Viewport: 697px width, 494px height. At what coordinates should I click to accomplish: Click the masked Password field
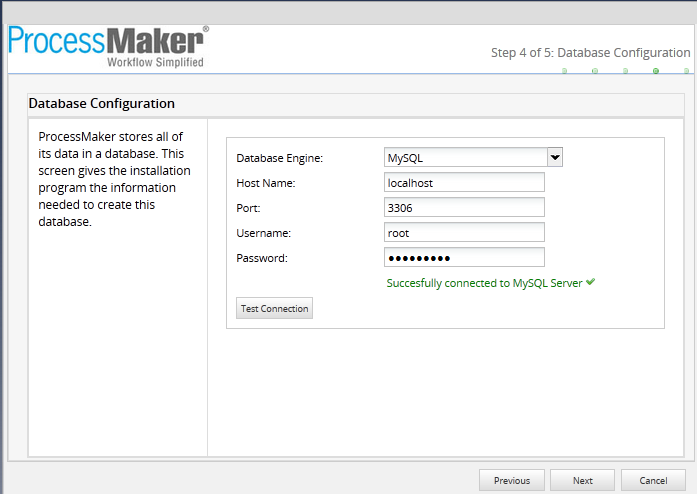[x=464, y=258]
